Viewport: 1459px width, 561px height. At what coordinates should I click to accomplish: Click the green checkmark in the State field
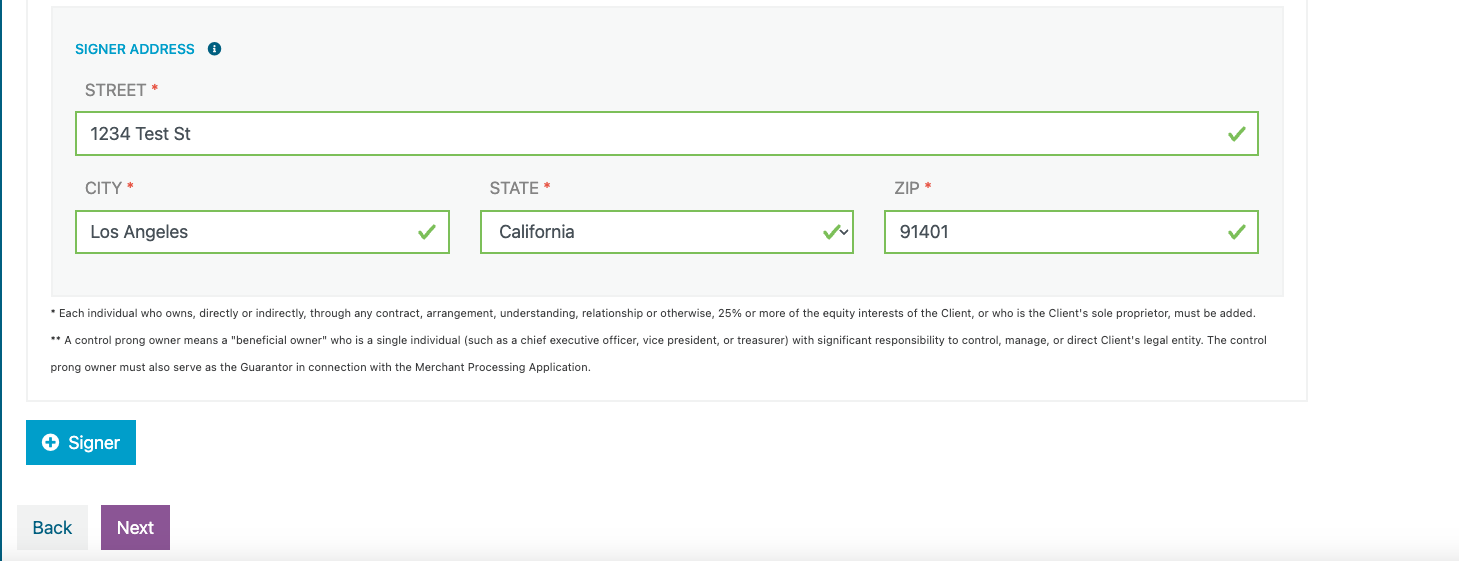pyautogui.click(x=830, y=232)
